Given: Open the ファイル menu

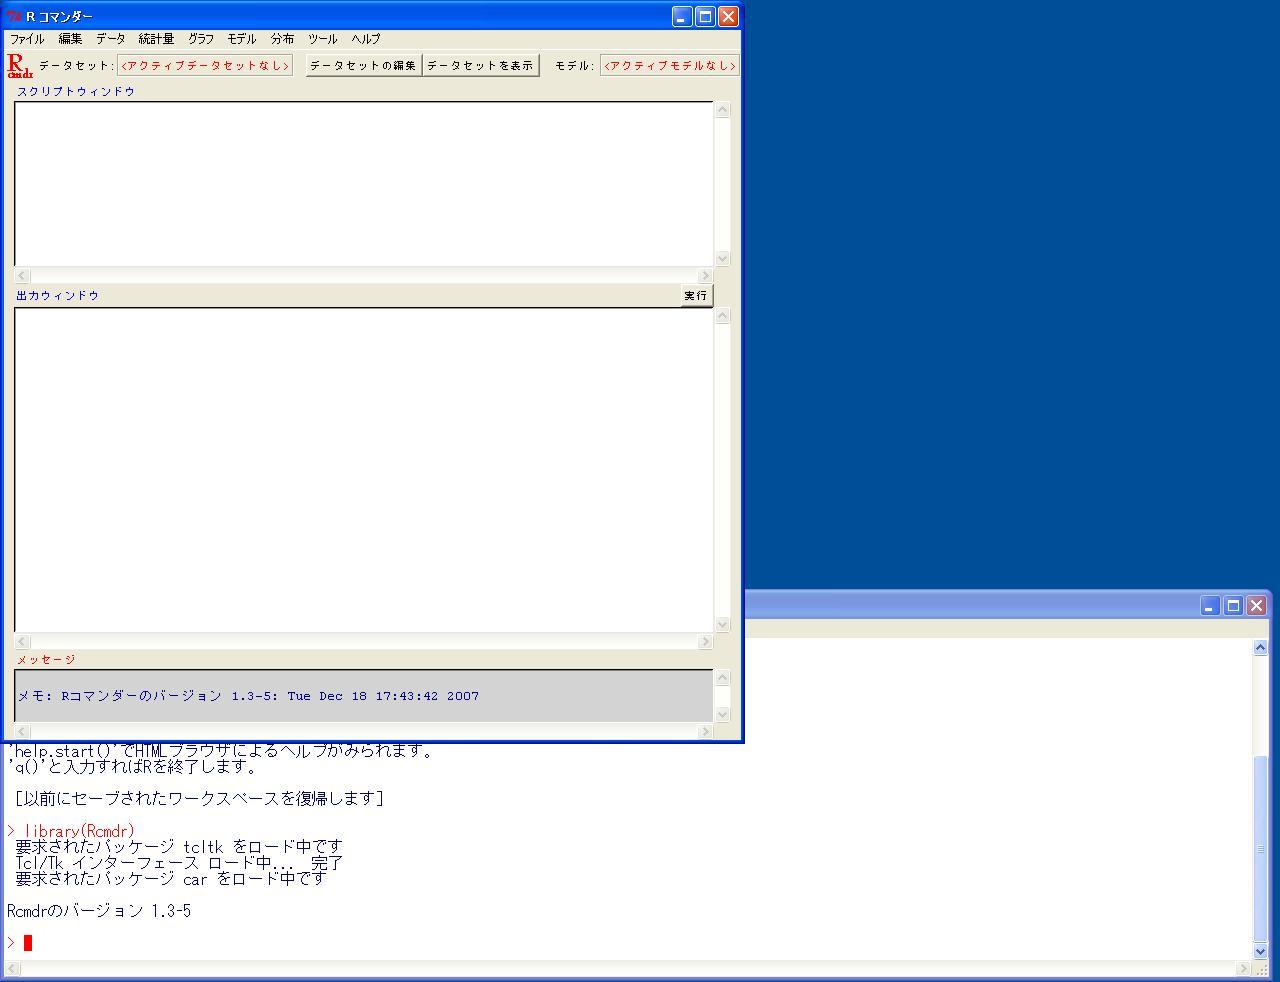Looking at the screenshot, I should [x=27, y=39].
